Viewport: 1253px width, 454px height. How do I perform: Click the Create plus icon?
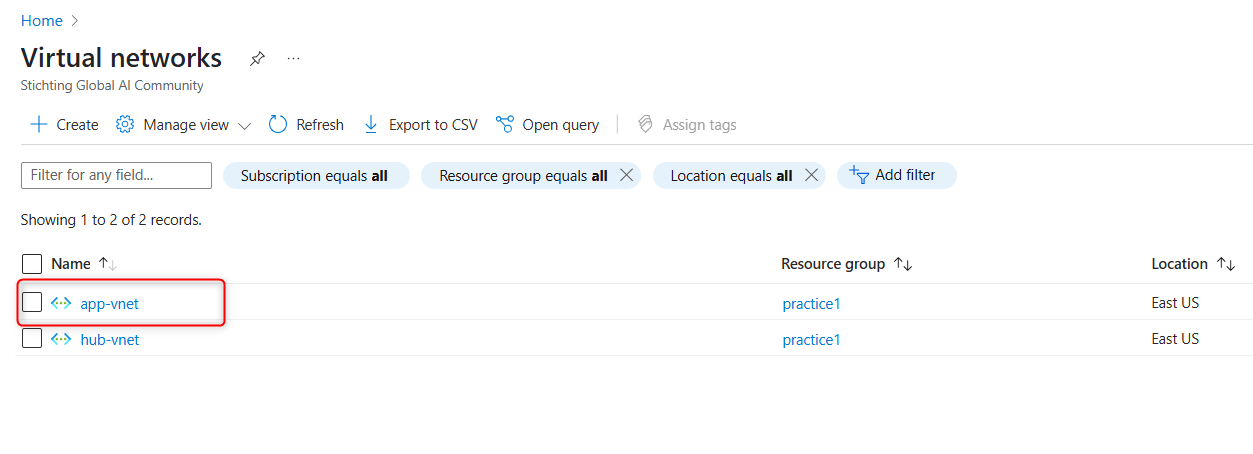pos(39,125)
